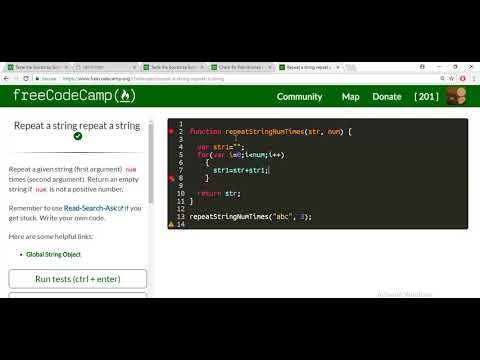Switch to the third browser tab

(173, 67)
